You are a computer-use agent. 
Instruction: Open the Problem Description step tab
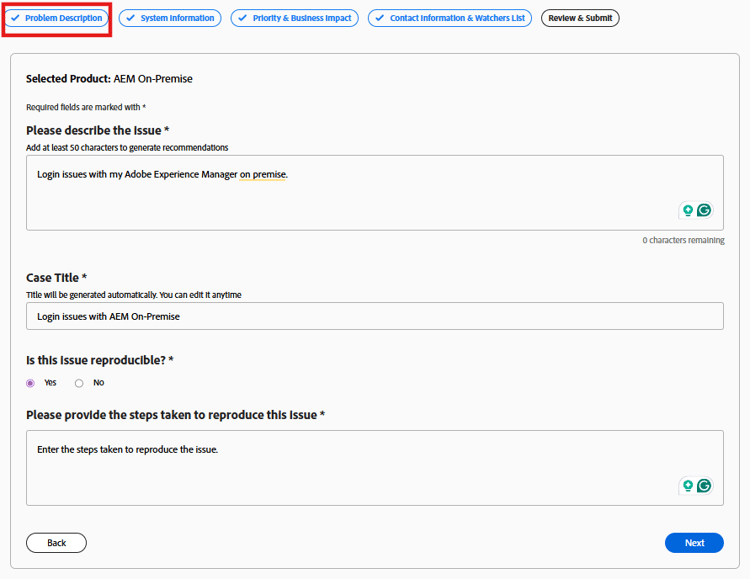57,18
